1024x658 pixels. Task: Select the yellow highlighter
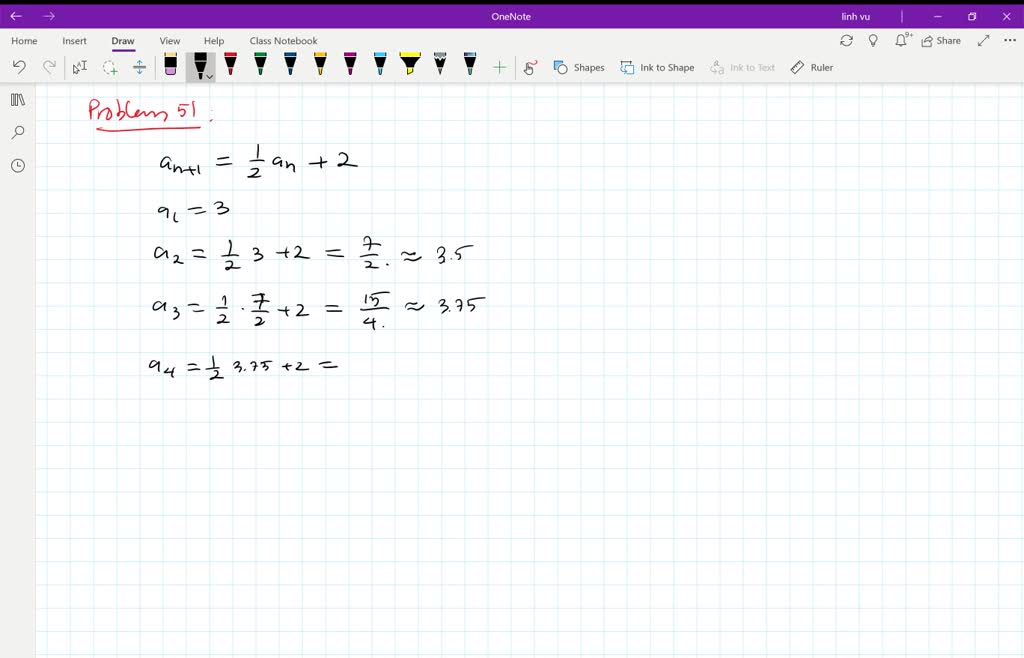coord(410,66)
